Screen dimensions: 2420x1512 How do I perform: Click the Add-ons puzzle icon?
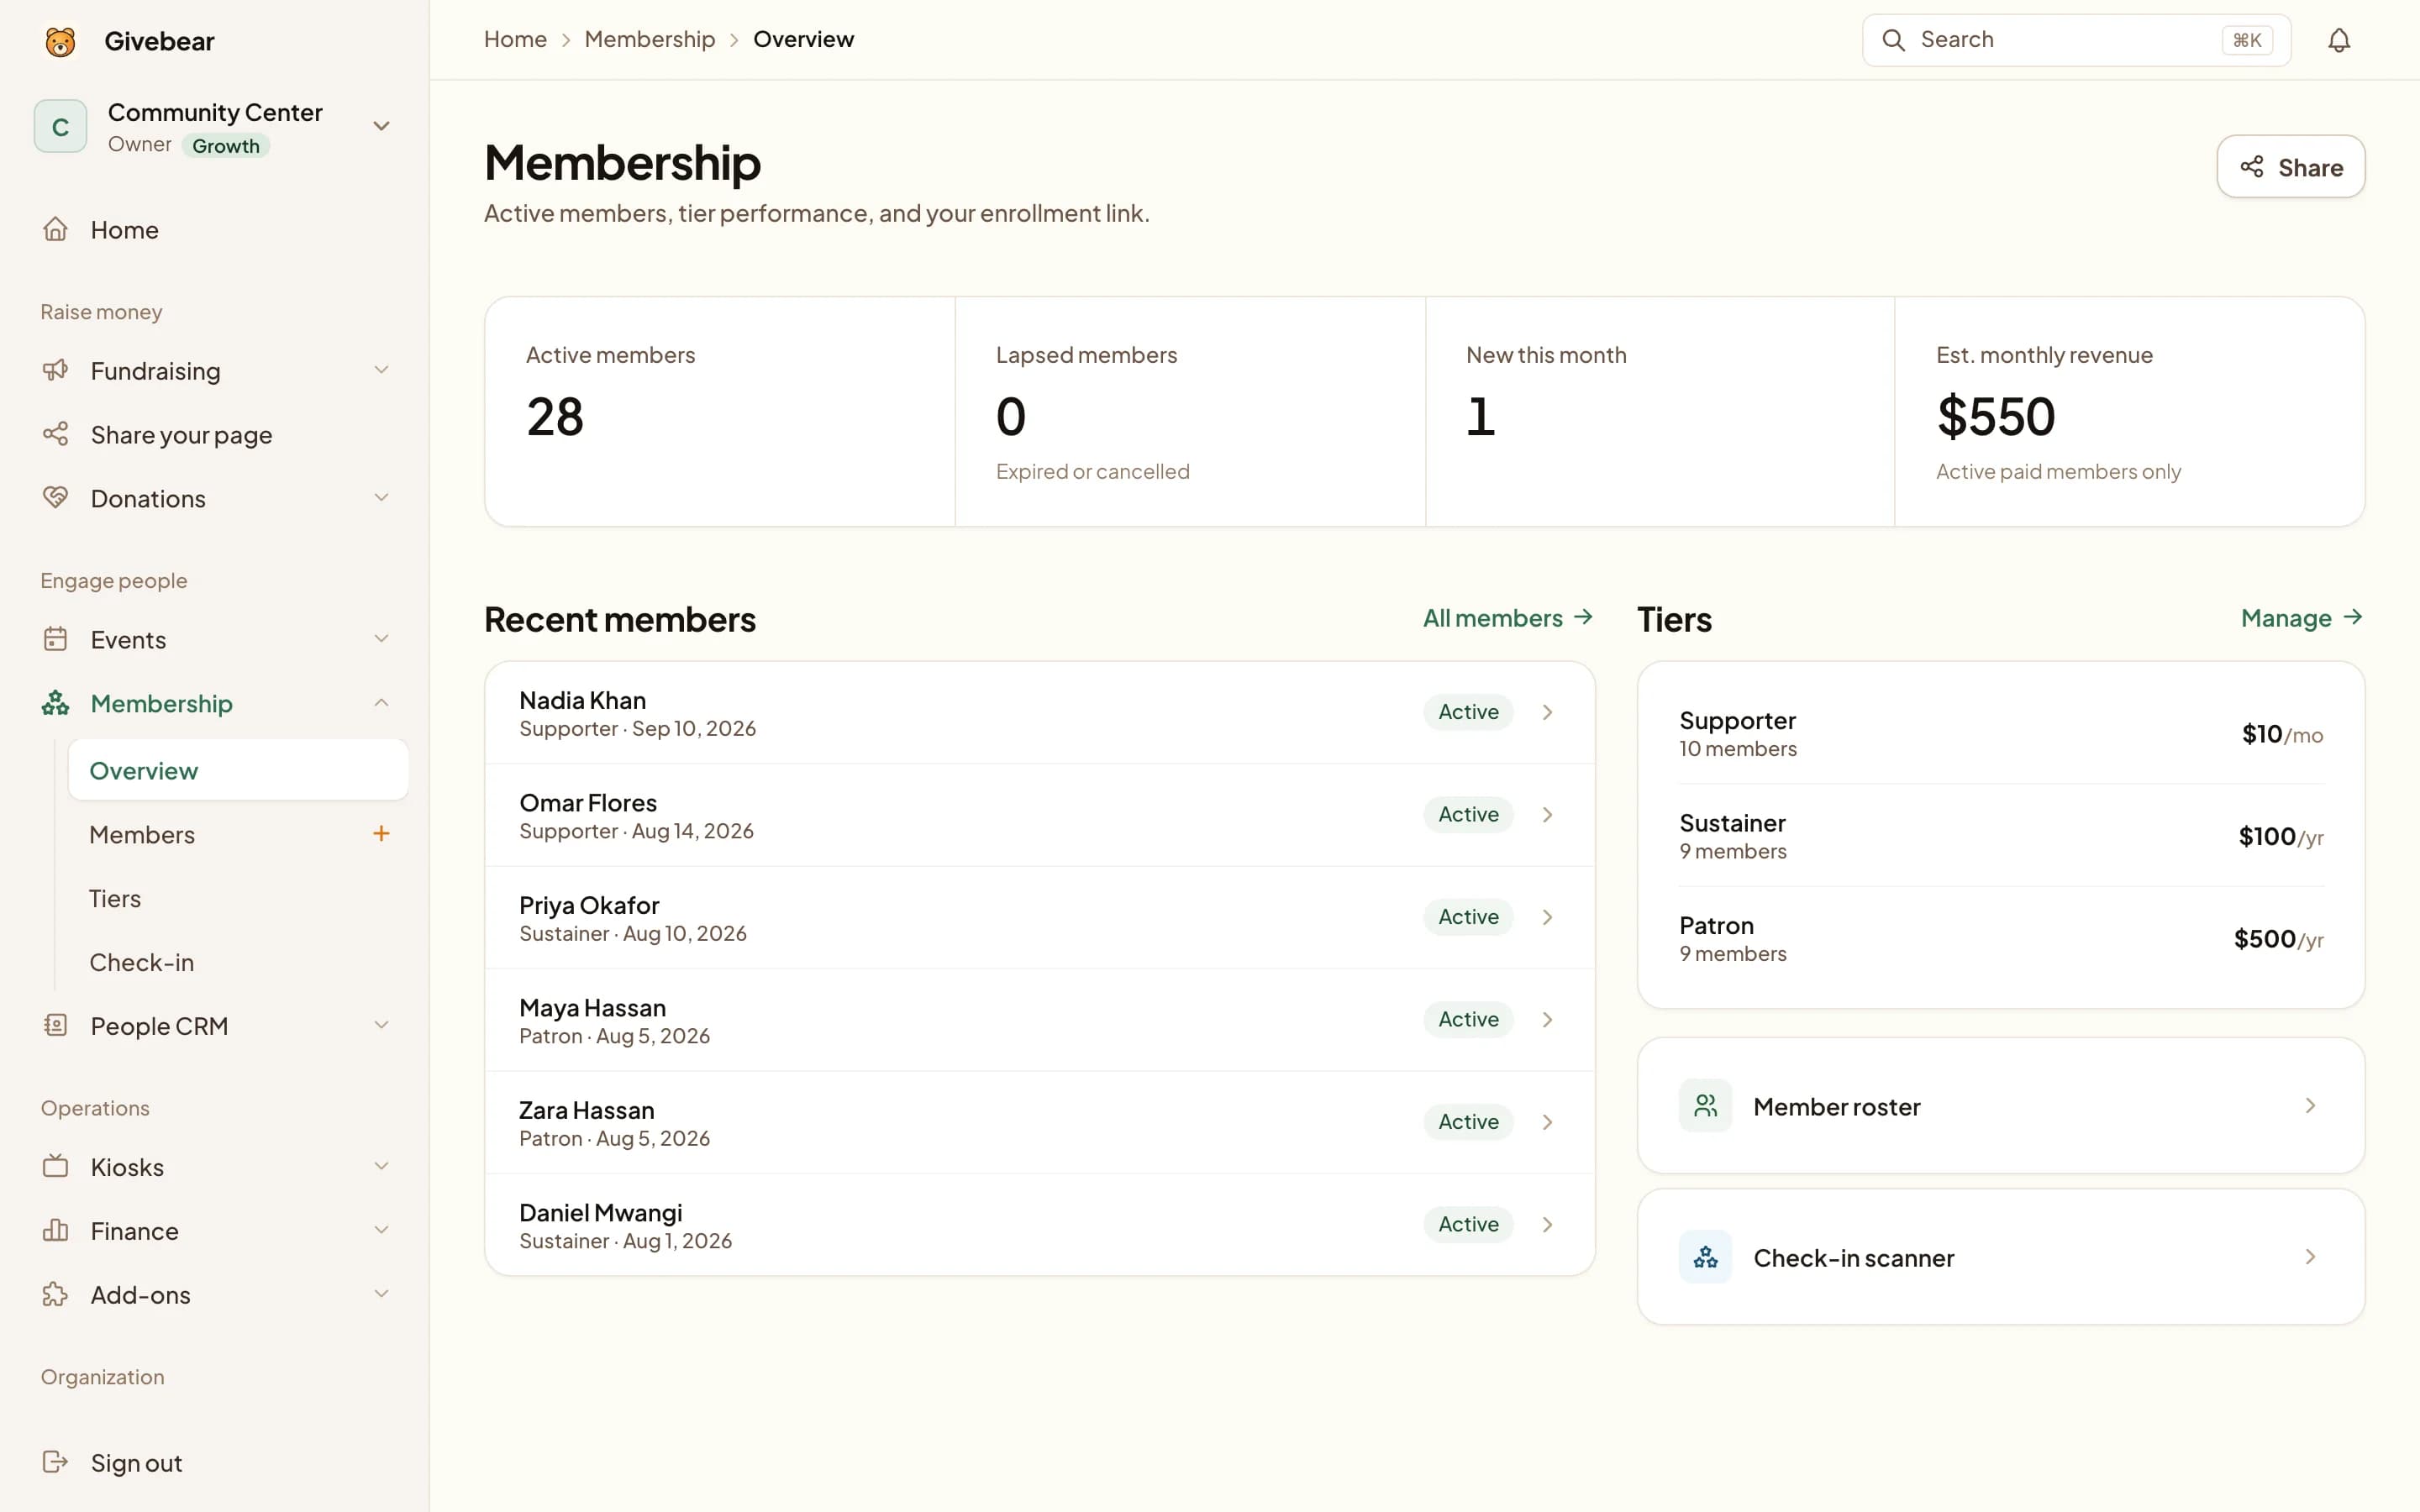pyautogui.click(x=55, y=1294)
